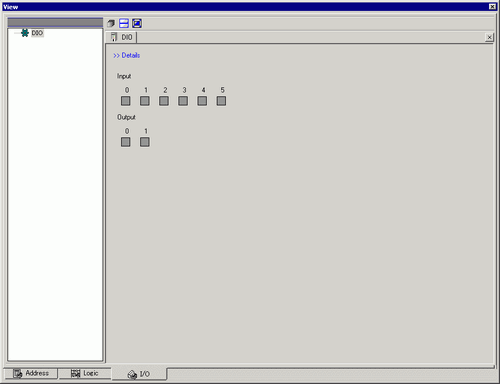This screenshot has height=384, width=500.
Task: Click the Address tab's icon
Action: click(18, 373)
